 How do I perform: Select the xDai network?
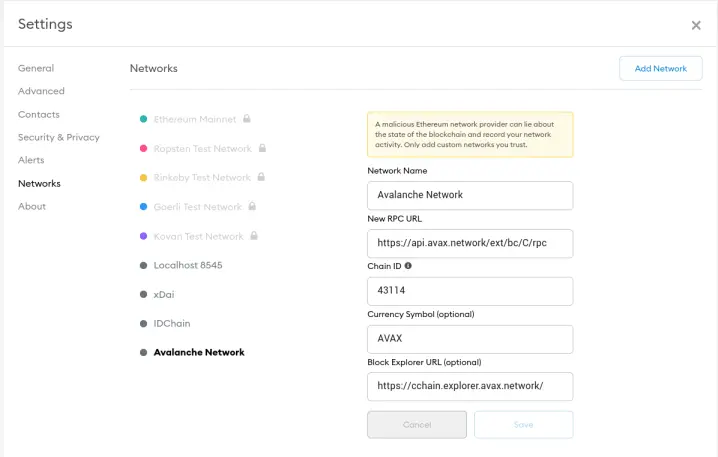pyautogui.click(x=163, y=294)
